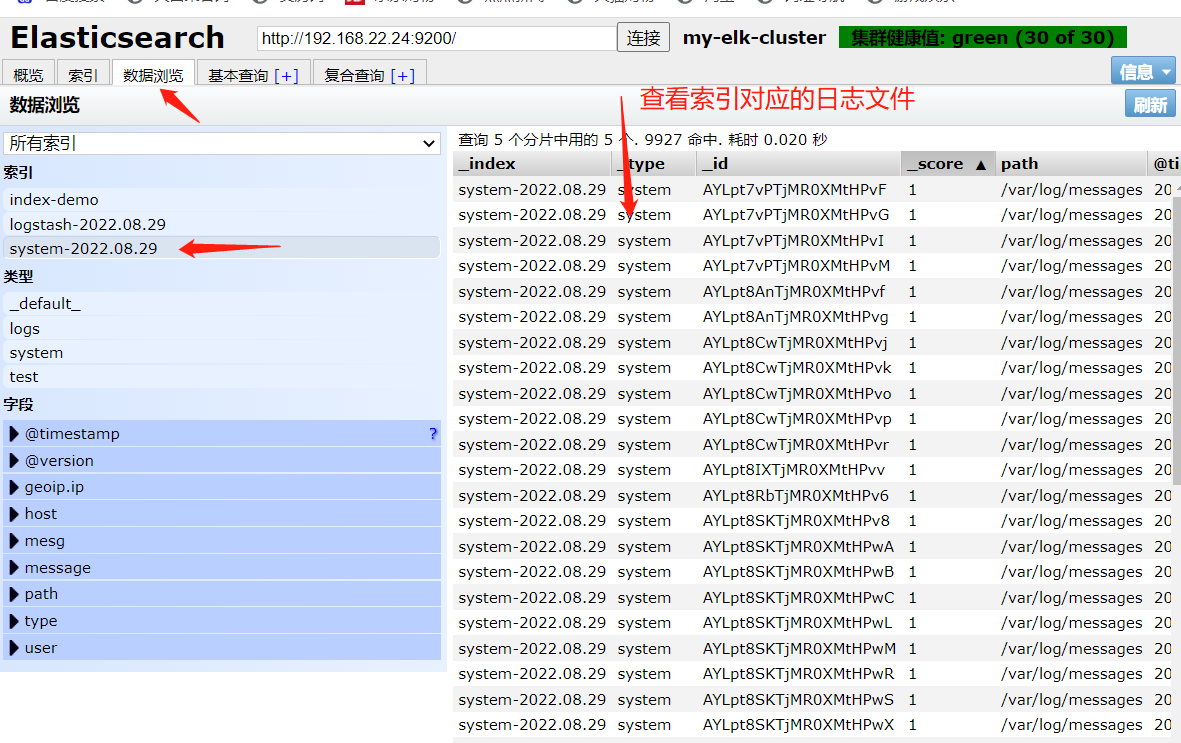Select the _default_ type

coord(222,304)
